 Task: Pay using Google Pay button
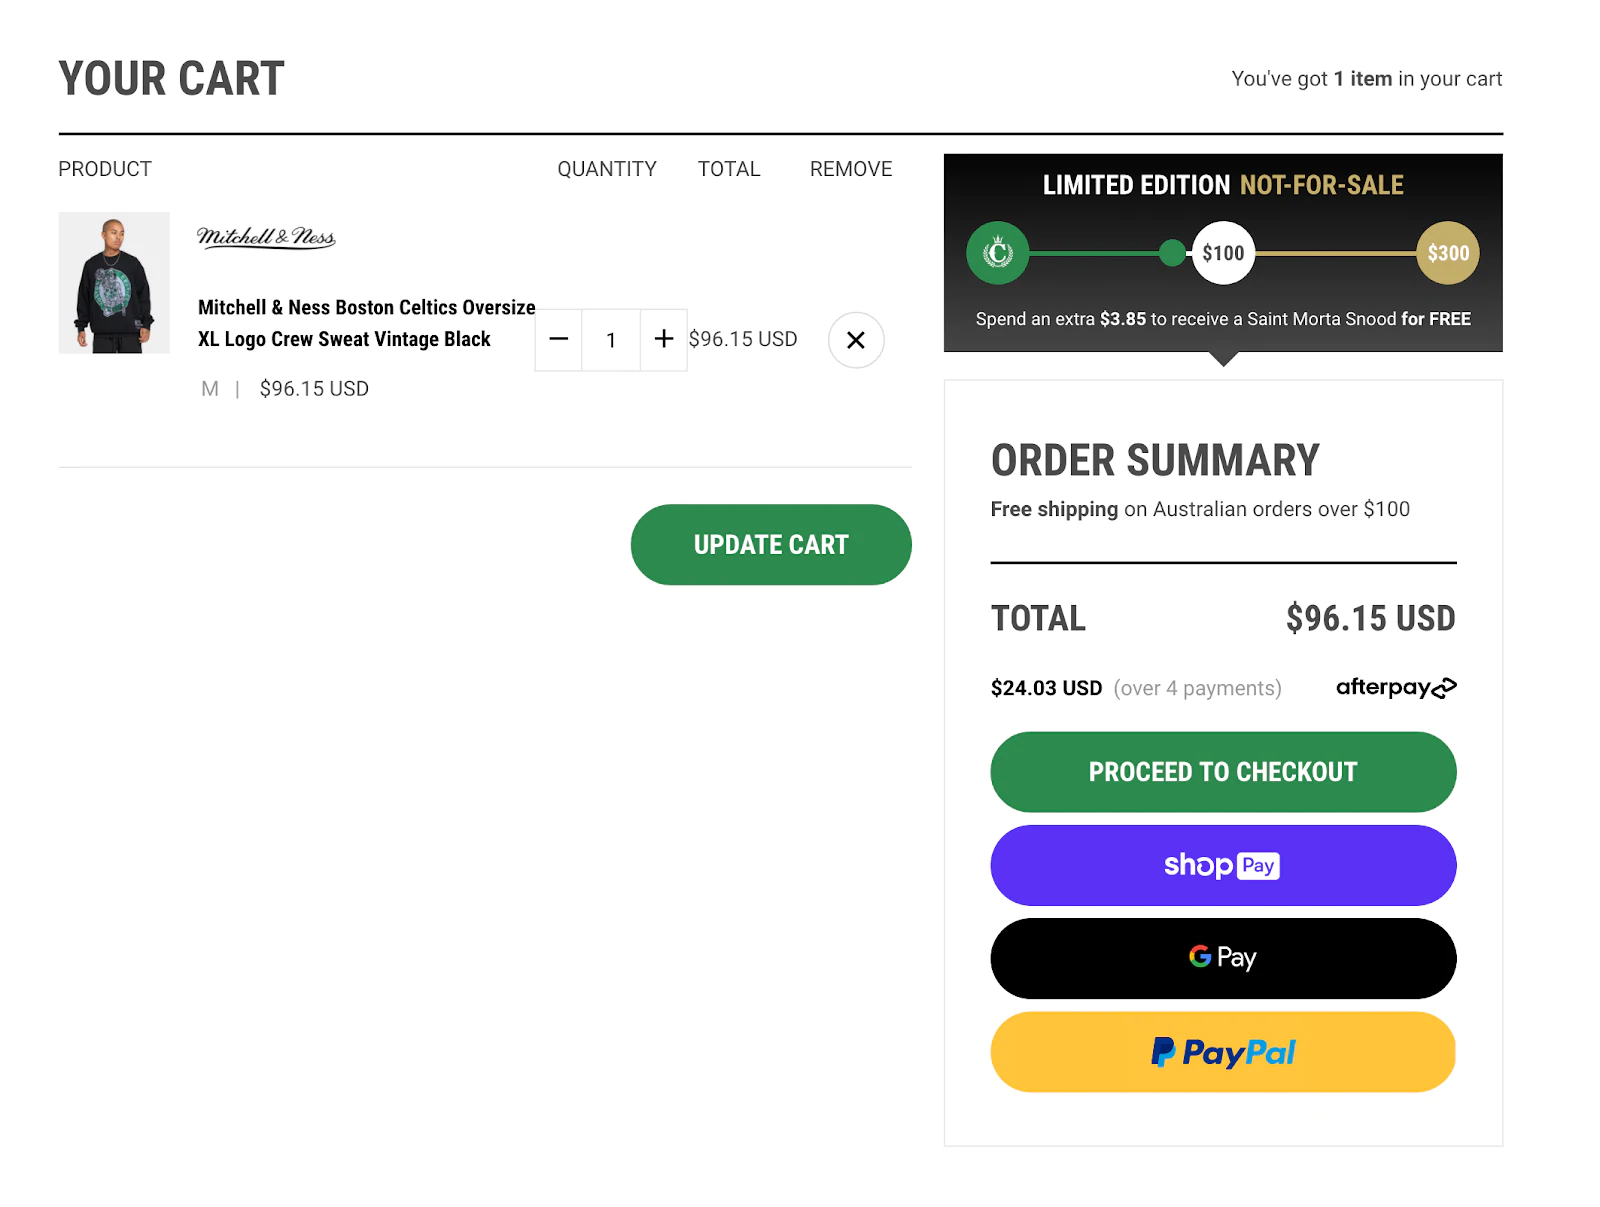click(x=1222, y=959)
